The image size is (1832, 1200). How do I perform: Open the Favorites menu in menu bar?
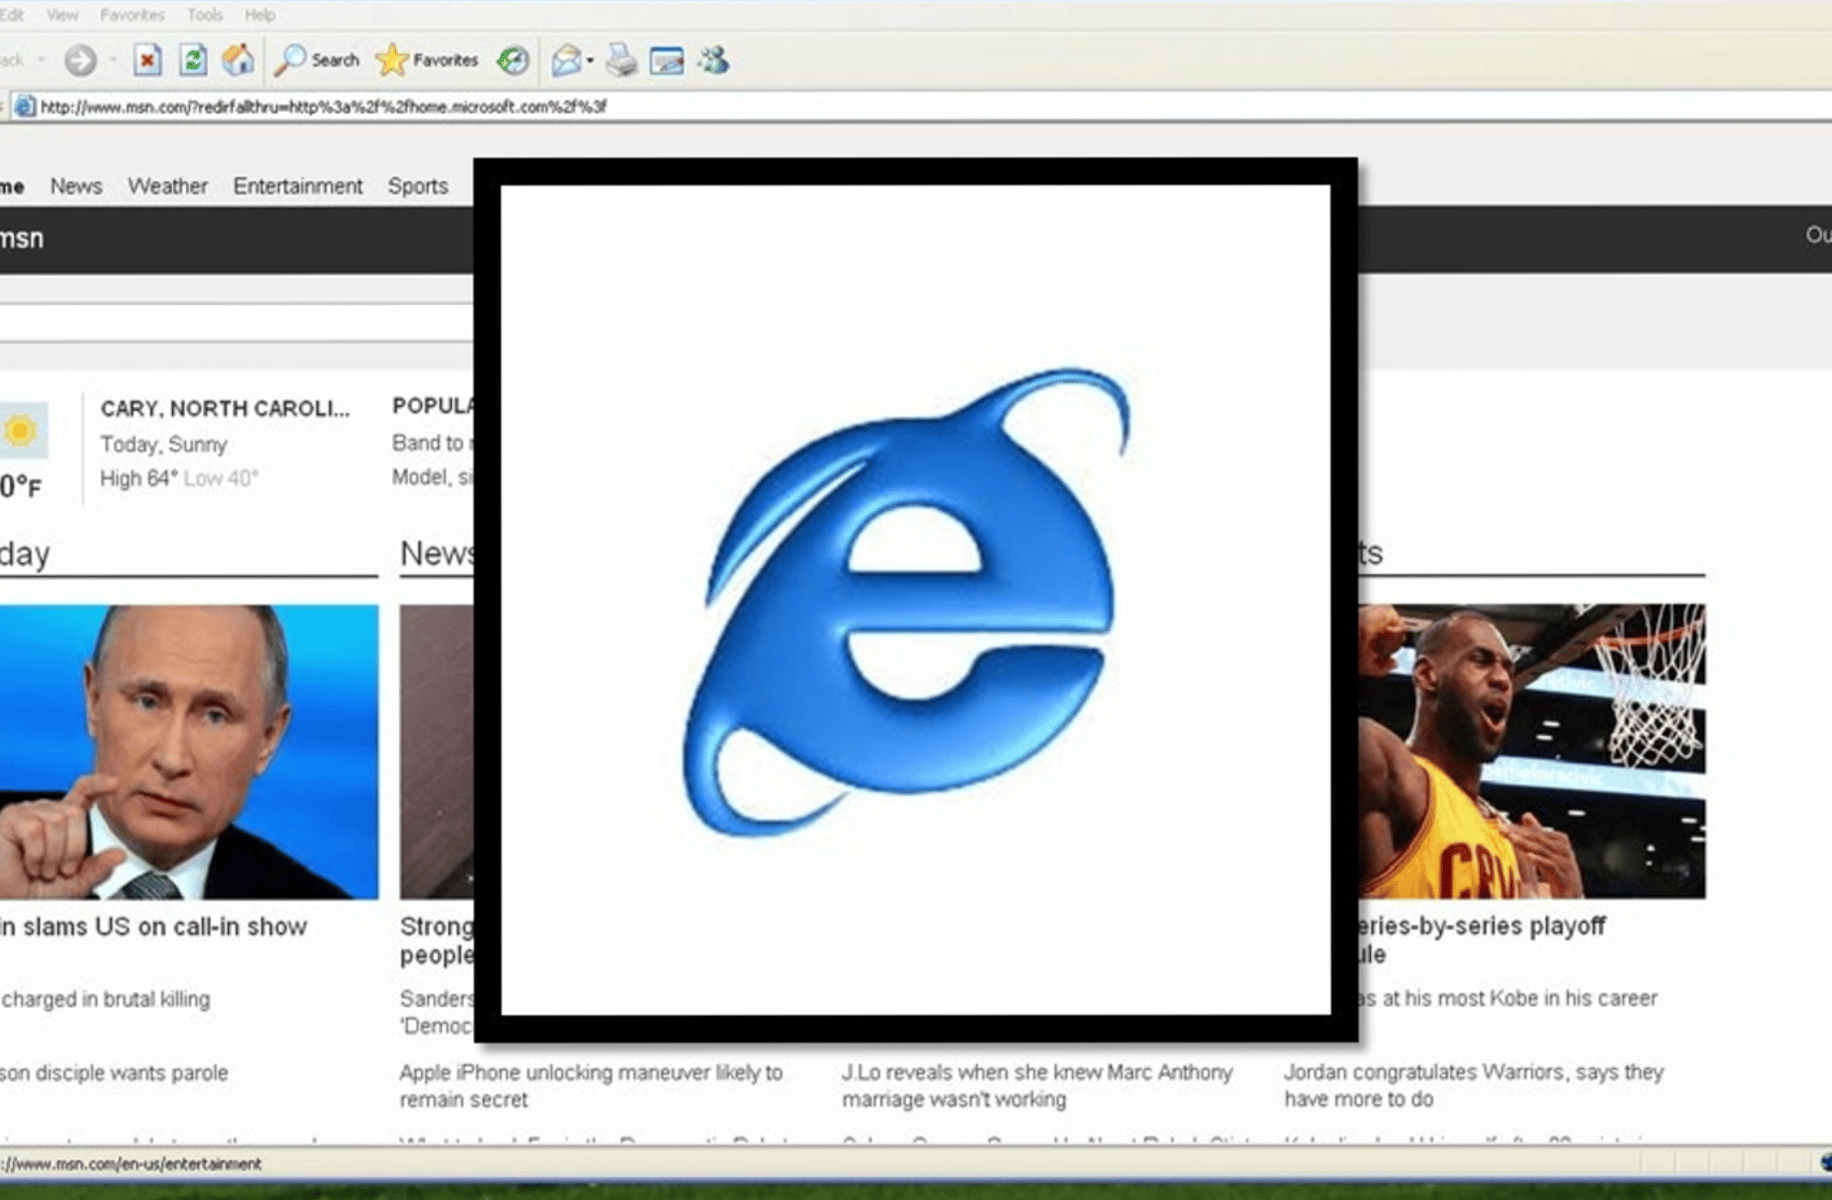pos(132,15)
